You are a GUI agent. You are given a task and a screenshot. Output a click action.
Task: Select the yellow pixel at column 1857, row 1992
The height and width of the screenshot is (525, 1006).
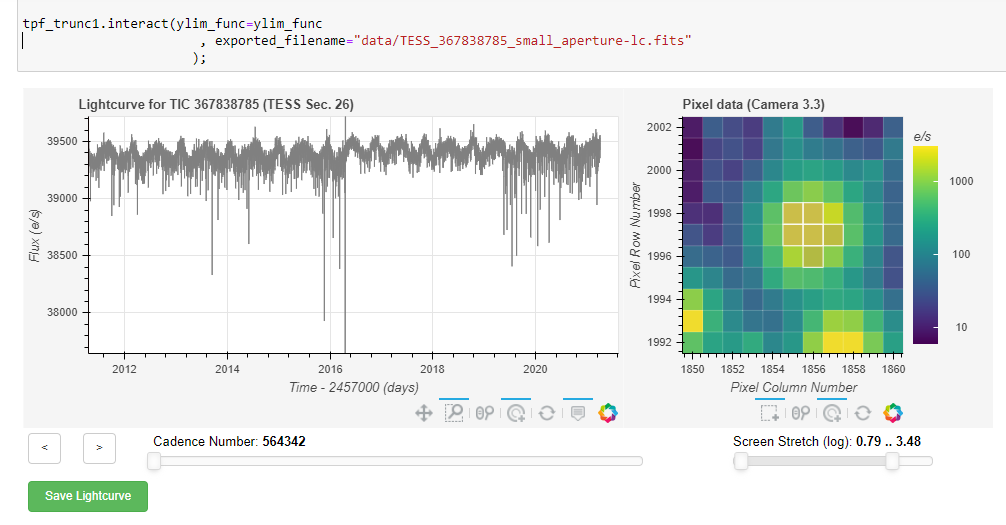[x=833, y=342]
